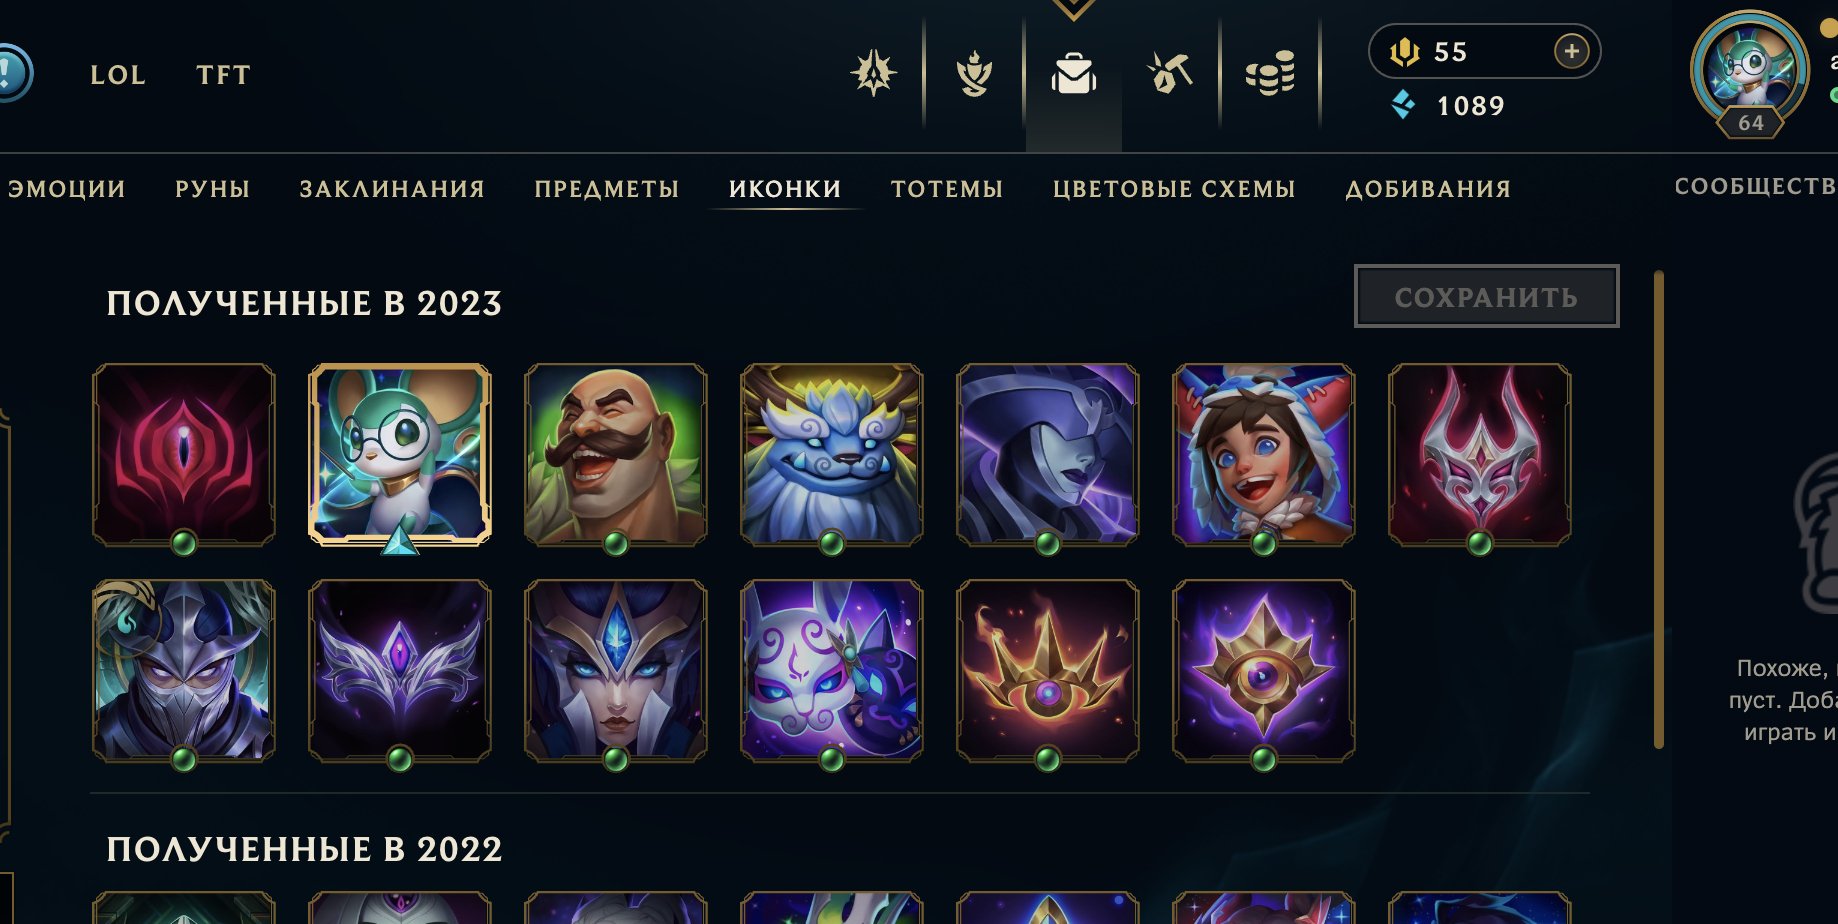Click the vertical scrollbar of icon list
The image size is (1838, 924).
tap(1658, 510)
